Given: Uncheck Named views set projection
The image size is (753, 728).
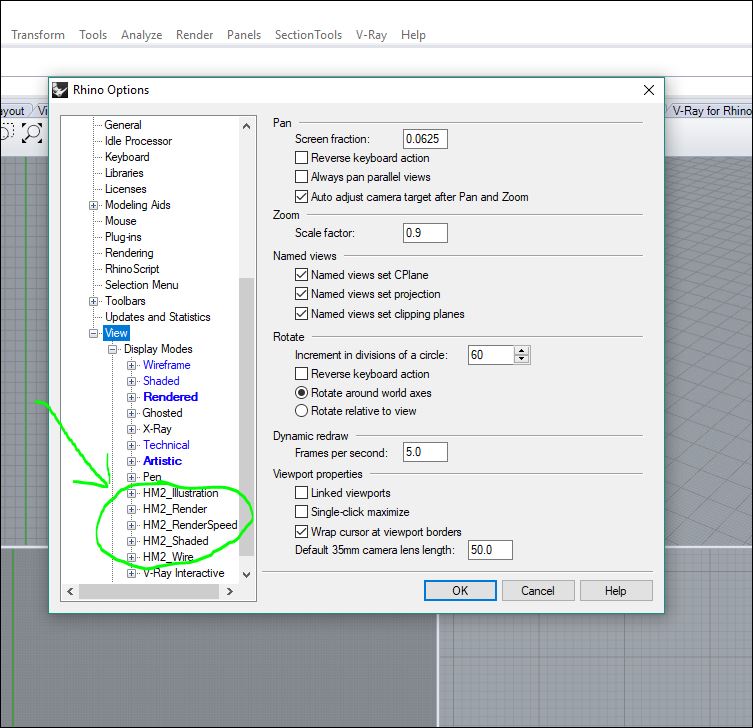Looking at the screenshot, I should [301, 293].
